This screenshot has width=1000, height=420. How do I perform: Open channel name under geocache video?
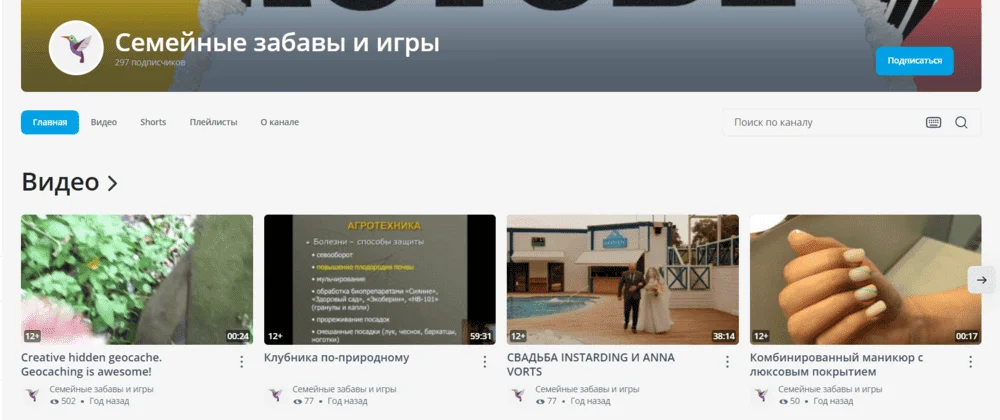(101, 389)
